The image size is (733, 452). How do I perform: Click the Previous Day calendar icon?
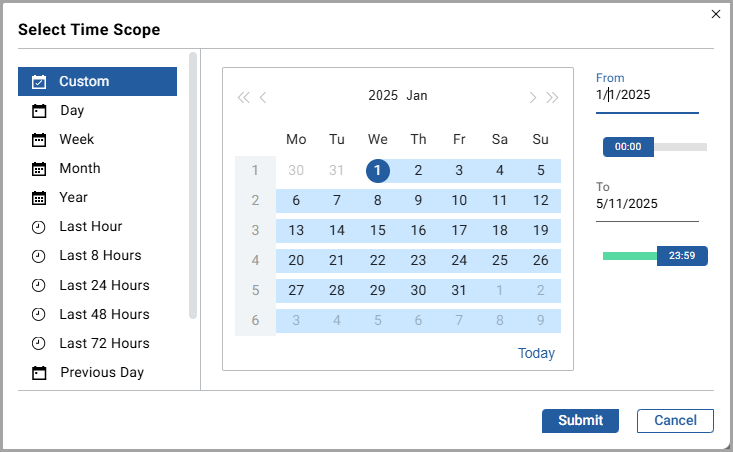point(39,373)
